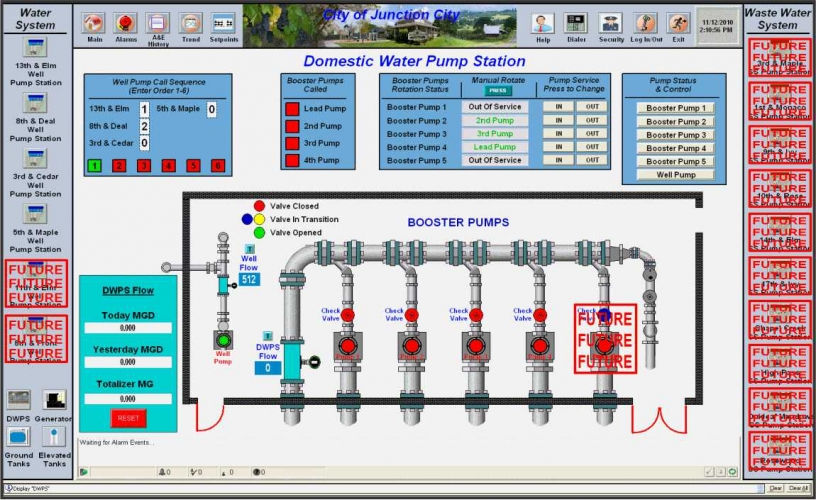Screen dimensions: 816x500
Task: Open 5th & Maple Well Pump Station
Action: coord(35,214)
